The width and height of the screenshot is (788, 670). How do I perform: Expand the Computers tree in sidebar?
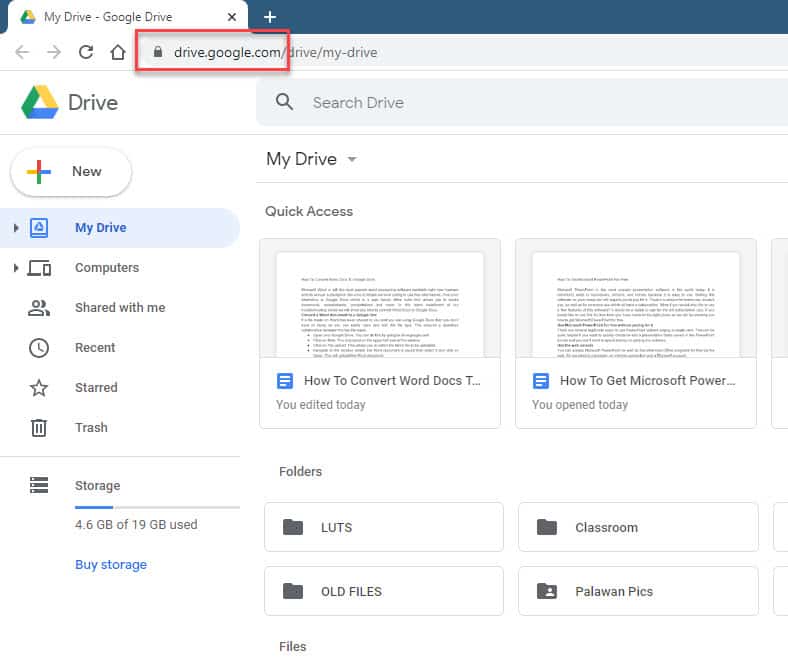coord(16,268)
